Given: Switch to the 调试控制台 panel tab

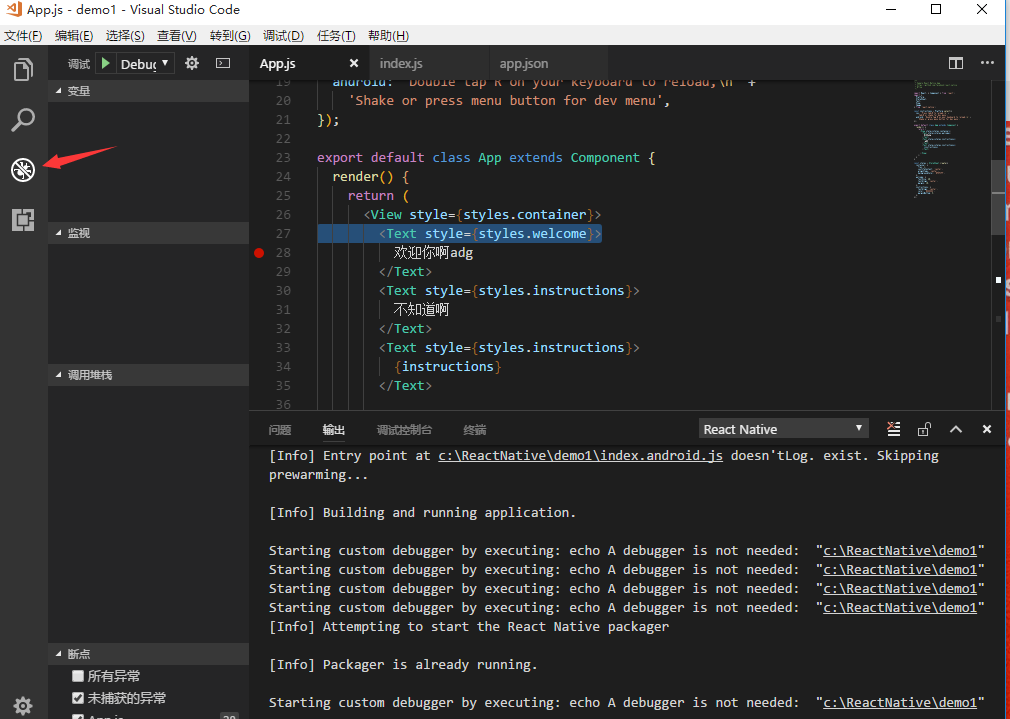Looking at the screenshot, I should pos(404,430).
